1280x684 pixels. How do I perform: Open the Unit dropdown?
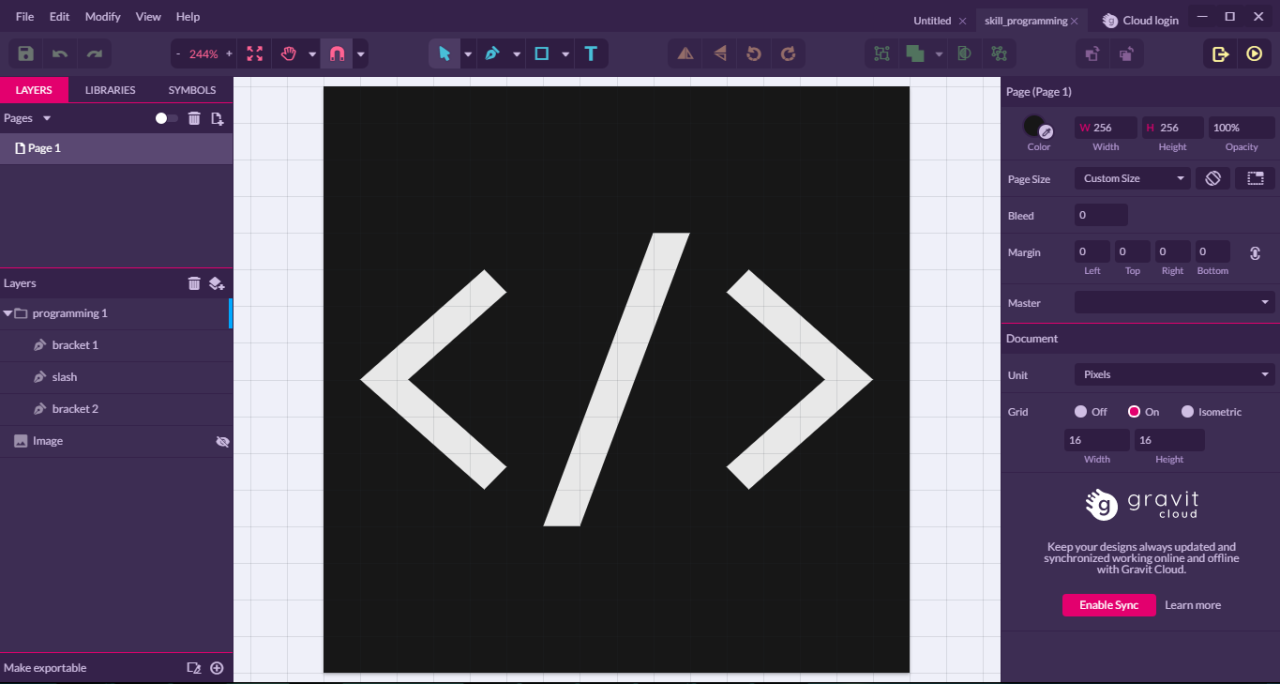pyautogui.click(x=1174, y=374)
